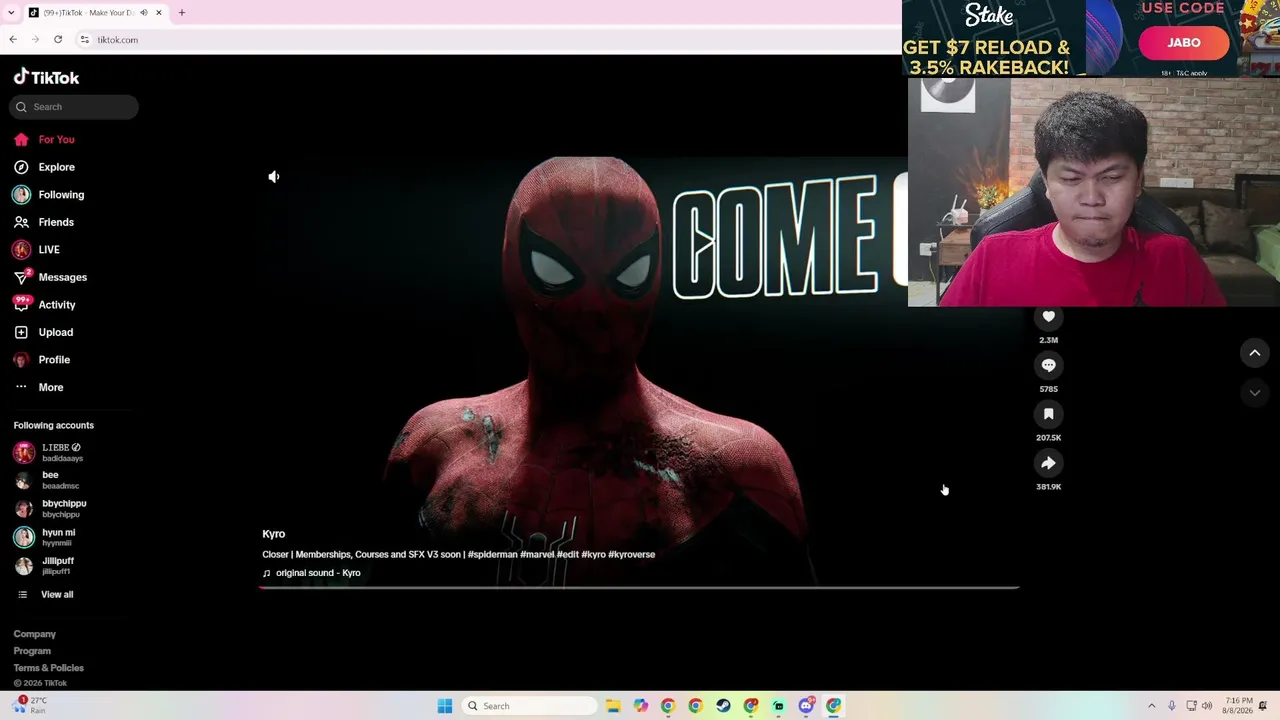This screenshot has height=720, width=1280.
Task: Open the LIVE section
Action: tap(36, 250)
